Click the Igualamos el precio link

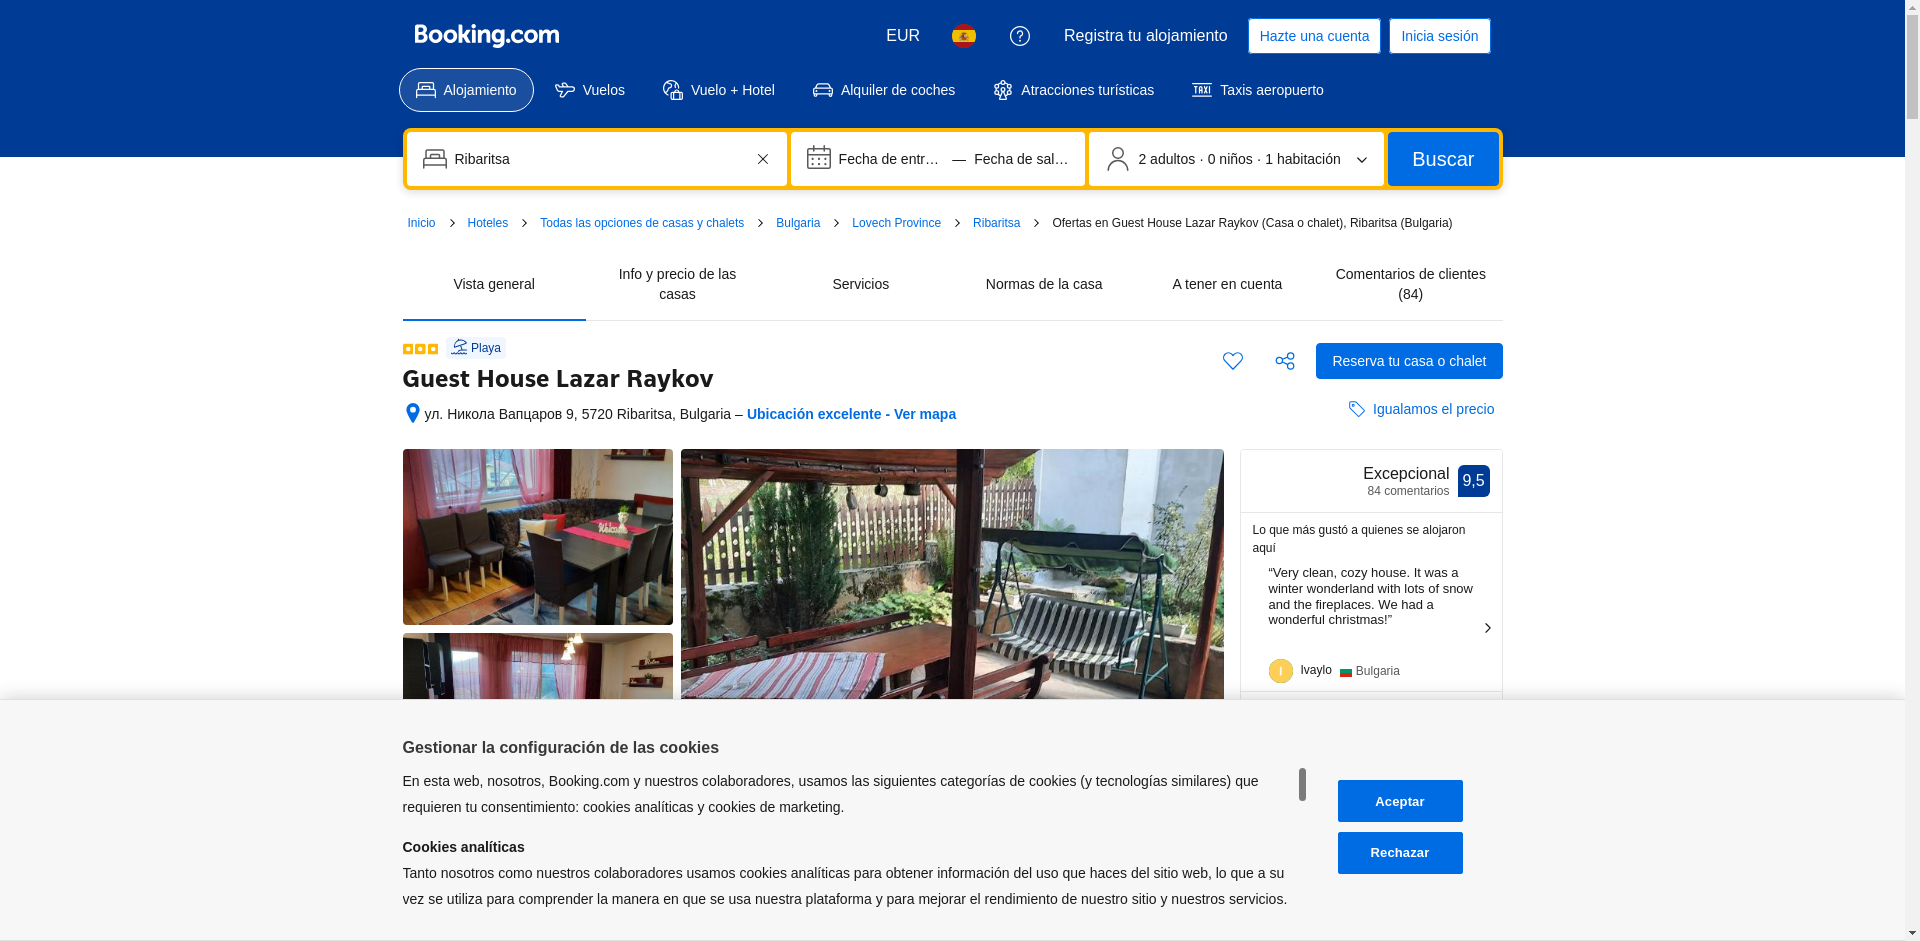coord(1432,409)
